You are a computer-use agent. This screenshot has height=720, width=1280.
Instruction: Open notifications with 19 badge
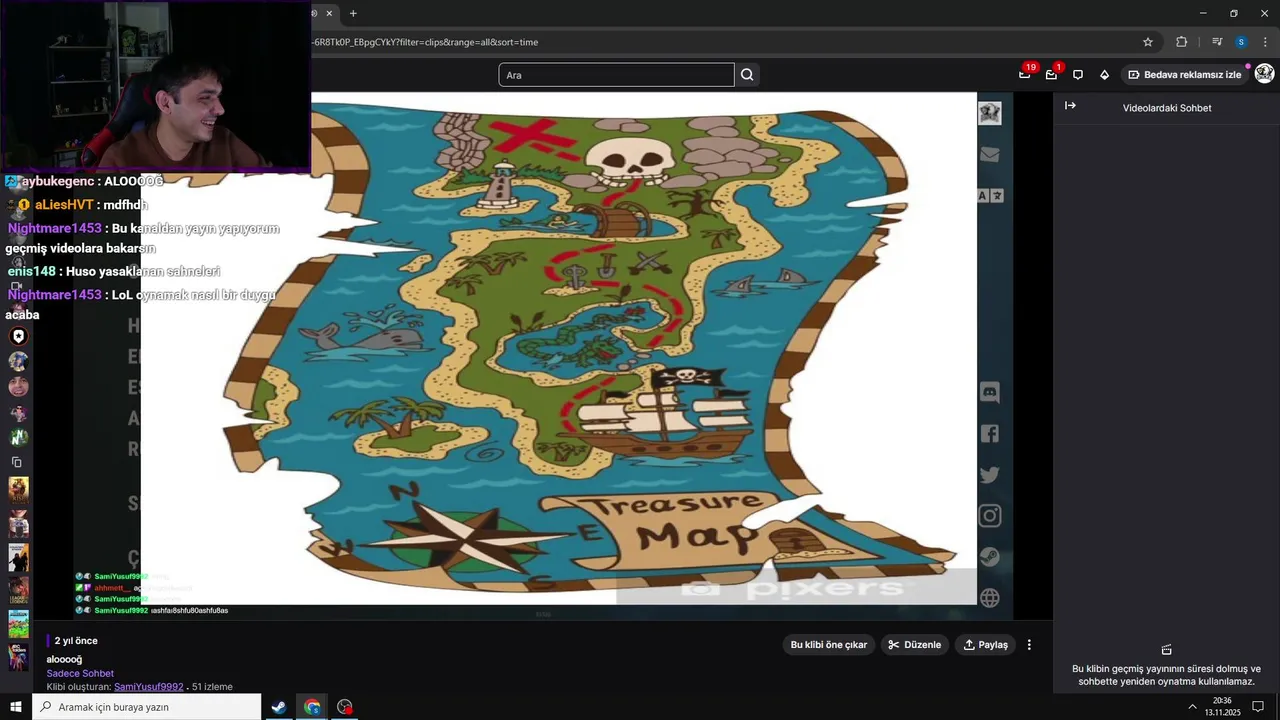(x=1025, y=74)
